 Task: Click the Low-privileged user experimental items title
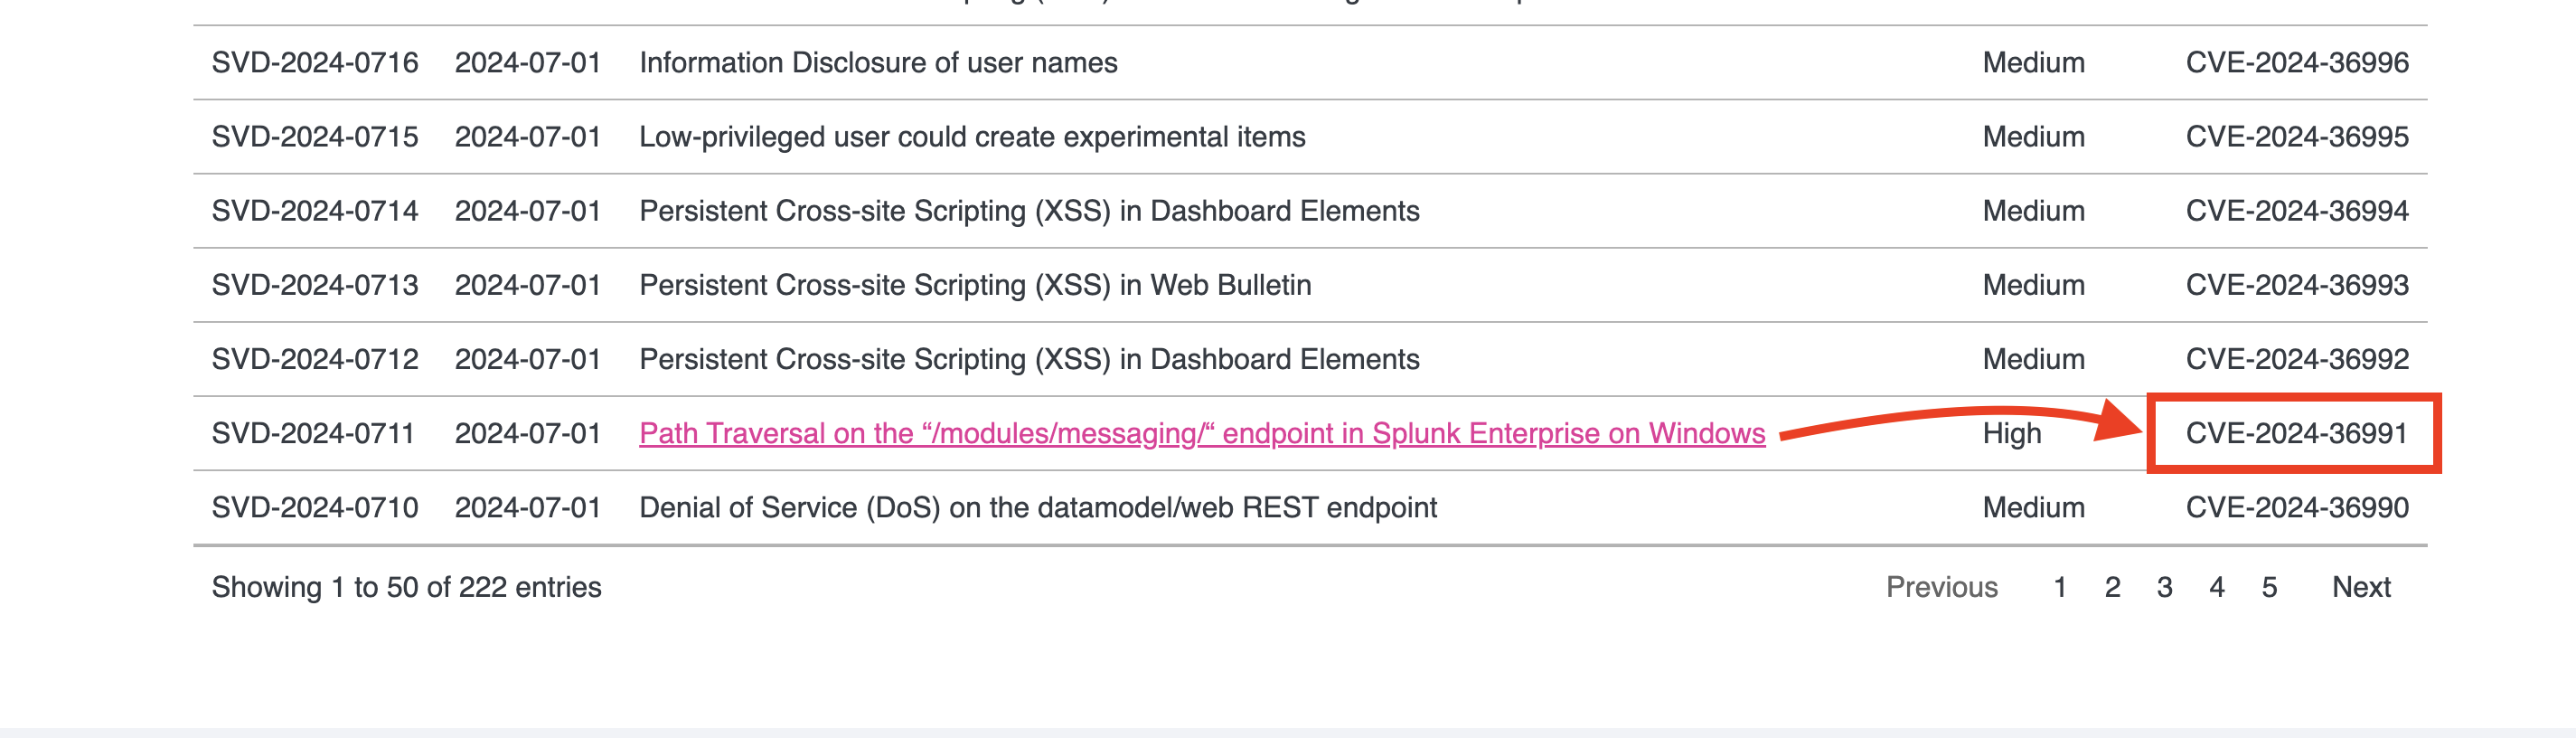[x=972, y=137]
